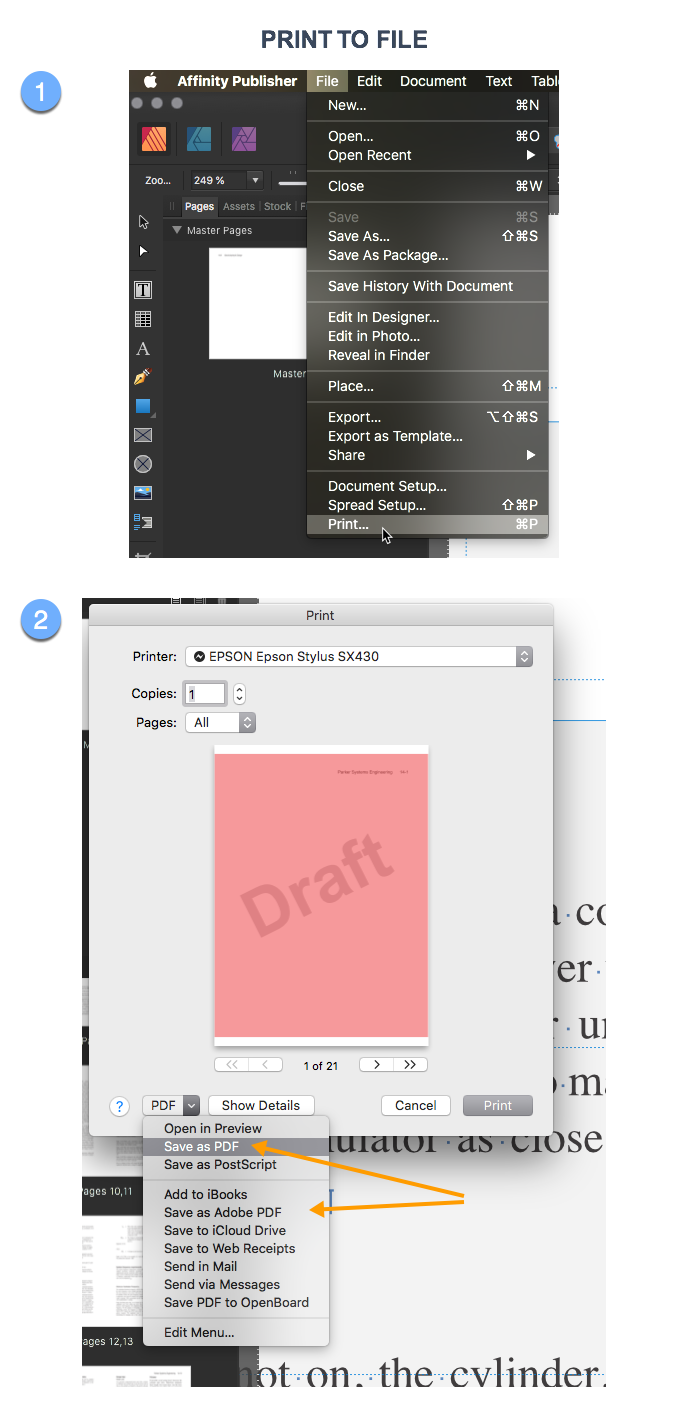Click the PDF dropdown arrow button
Screen dimensions: 688x1427
click(191, 1105)
